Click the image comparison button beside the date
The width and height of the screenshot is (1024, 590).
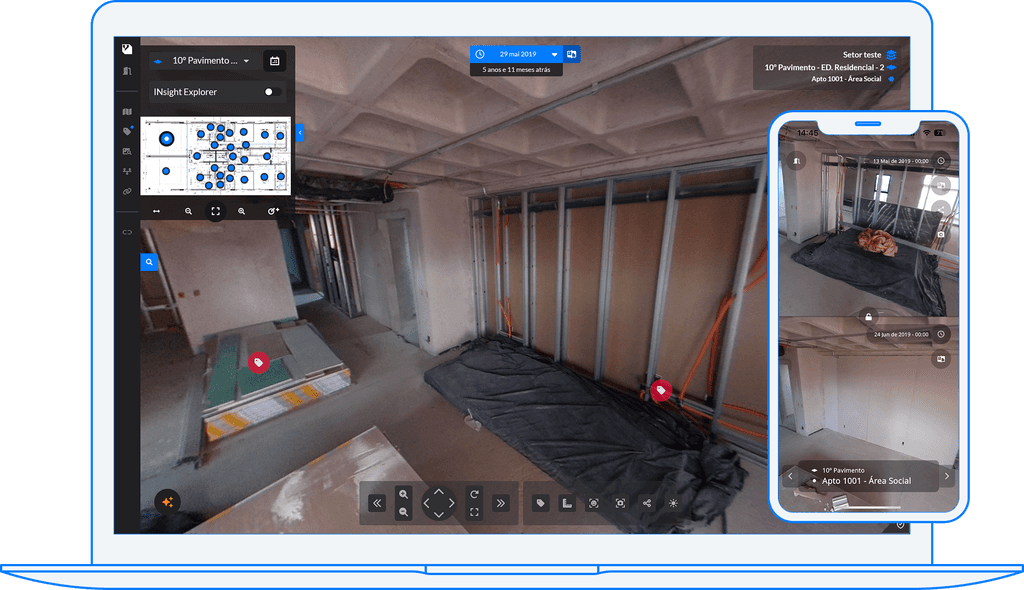click(x=572, y=54)
